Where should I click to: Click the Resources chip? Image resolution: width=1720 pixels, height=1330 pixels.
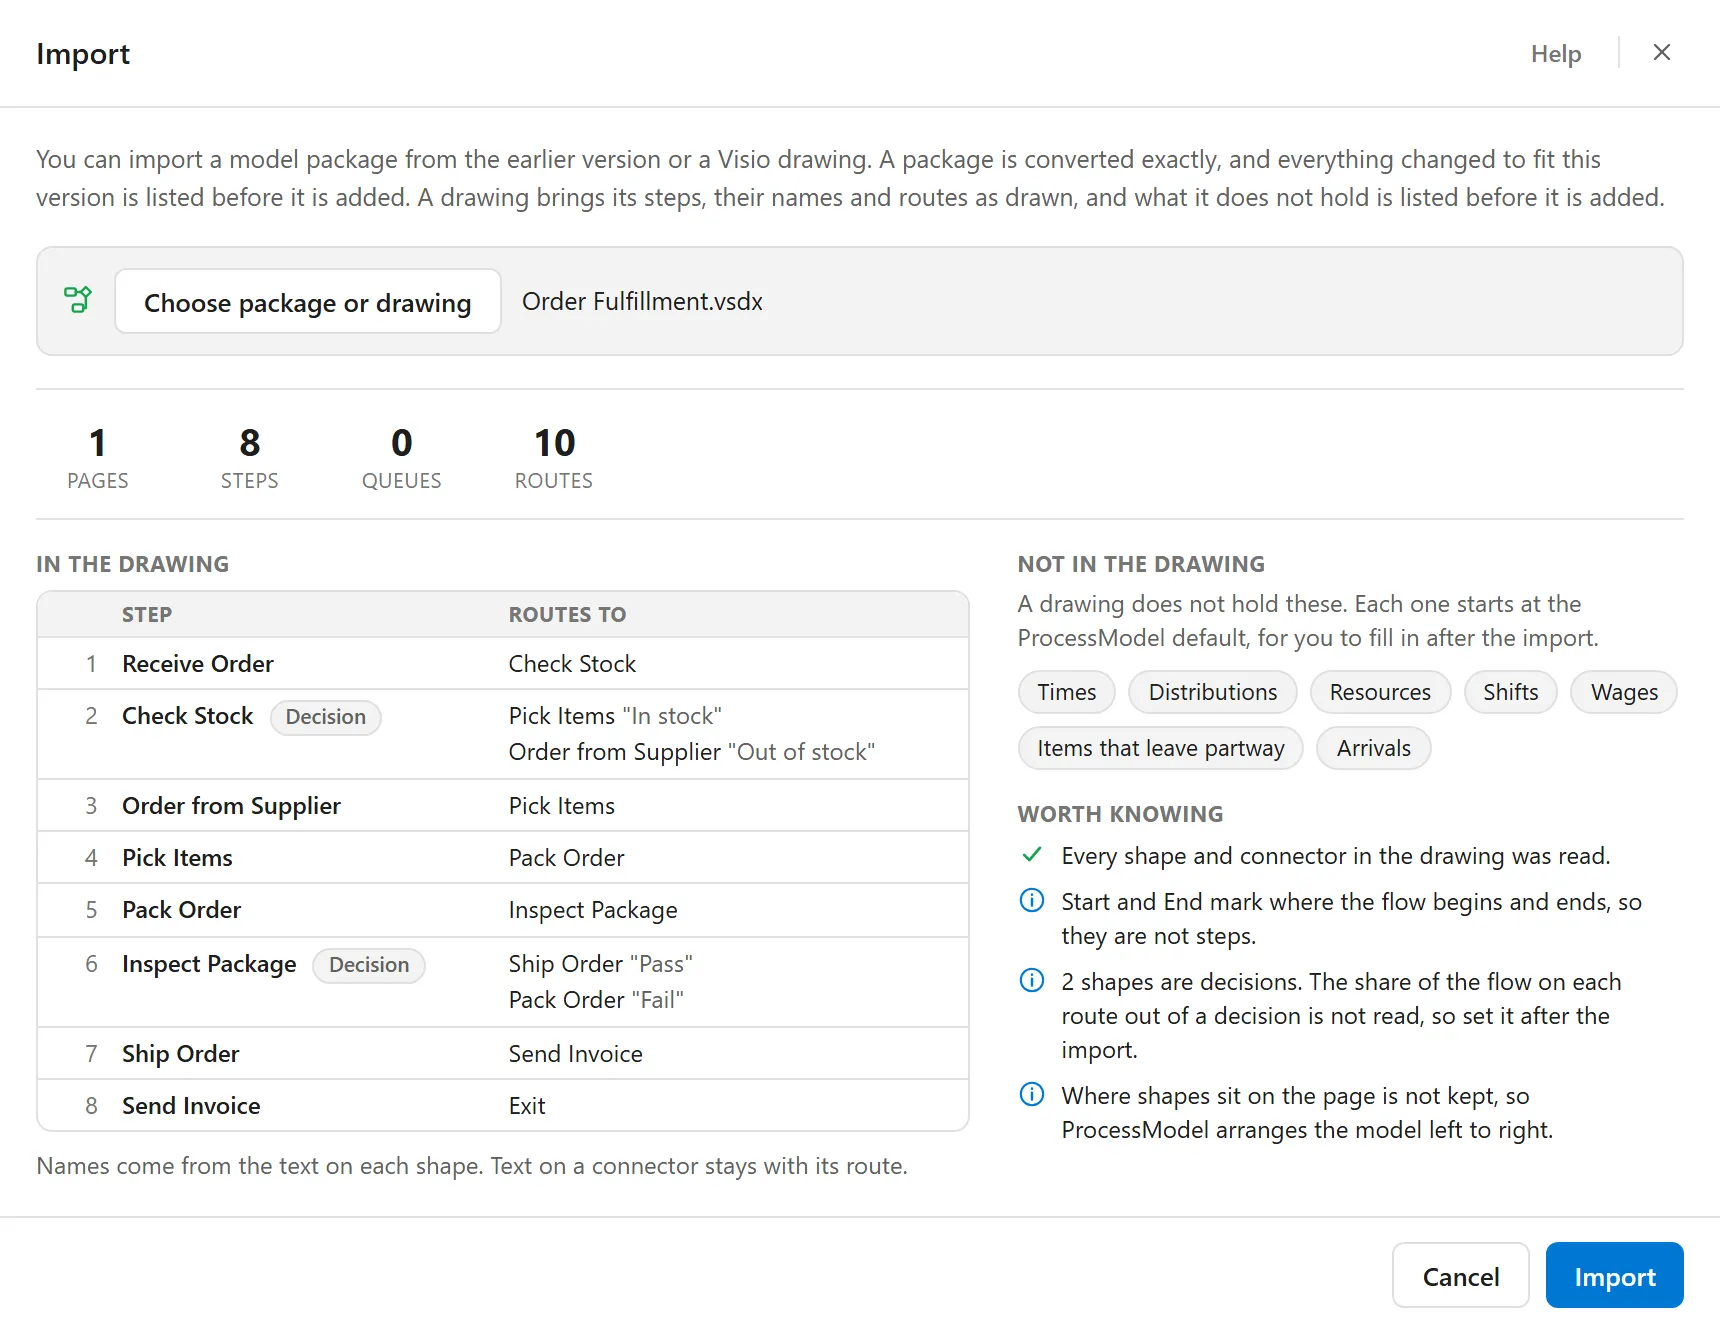[x=1380, y=692]
